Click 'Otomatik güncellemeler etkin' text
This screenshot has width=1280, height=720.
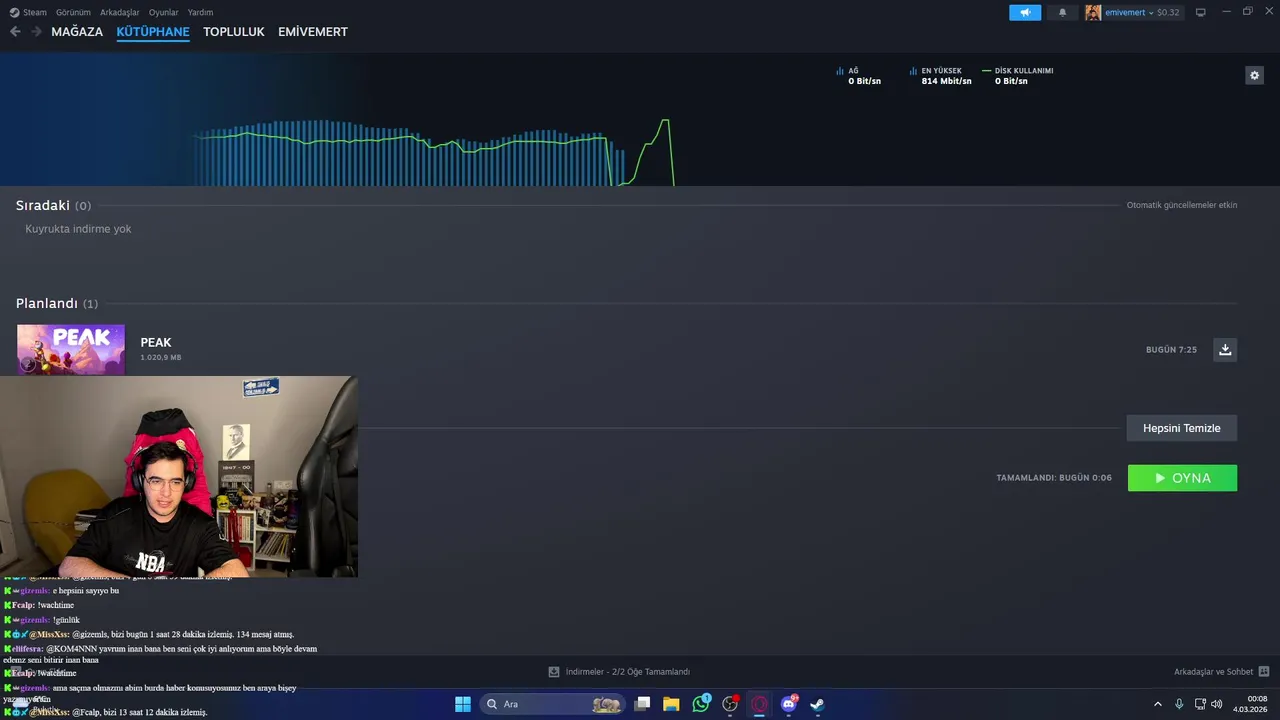point(1182,205)
